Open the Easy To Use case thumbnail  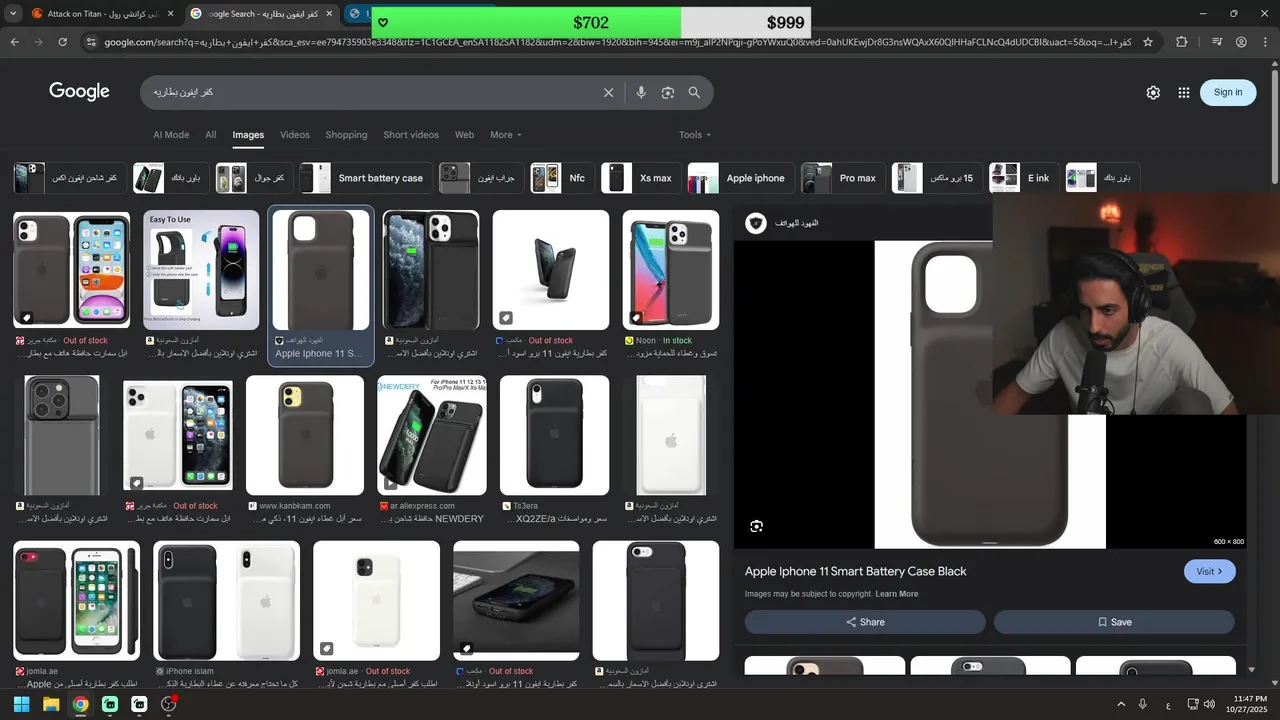click(x=201, y=270)
